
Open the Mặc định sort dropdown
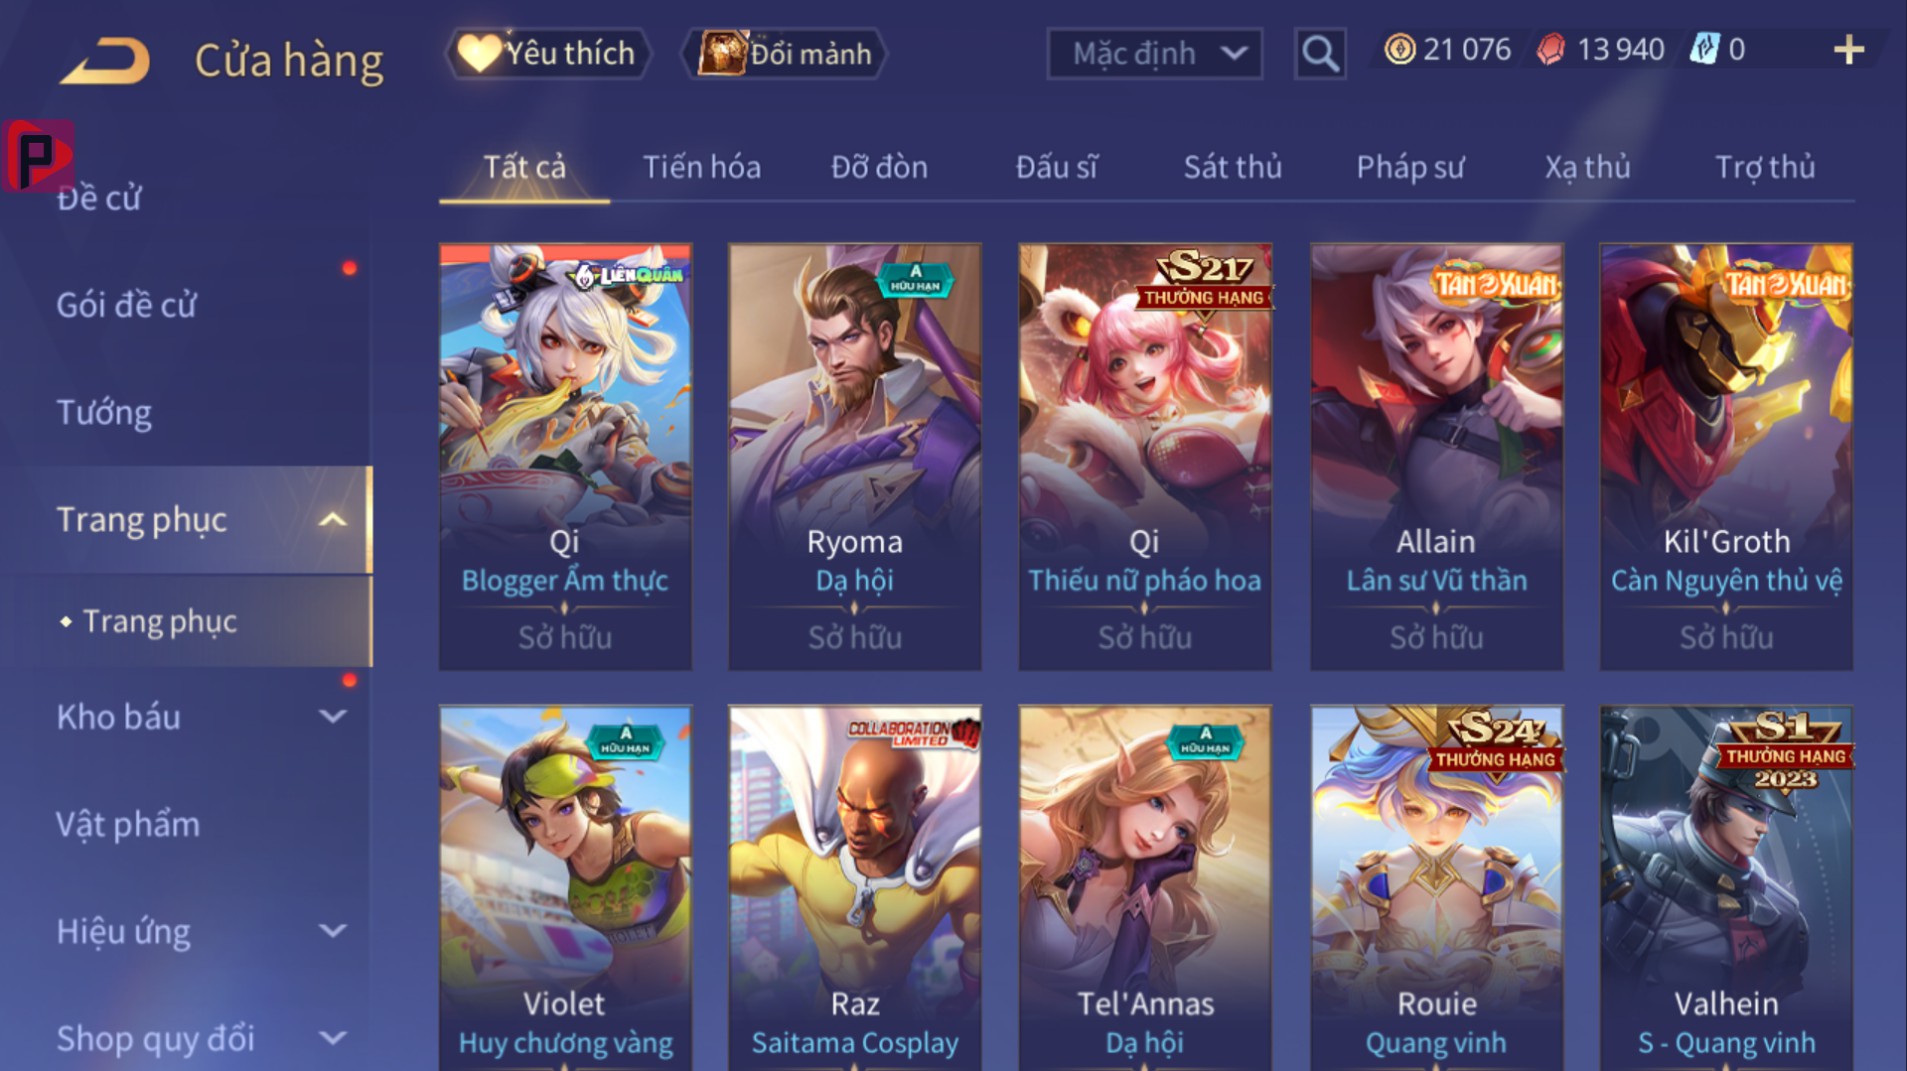click(1154, 53)
